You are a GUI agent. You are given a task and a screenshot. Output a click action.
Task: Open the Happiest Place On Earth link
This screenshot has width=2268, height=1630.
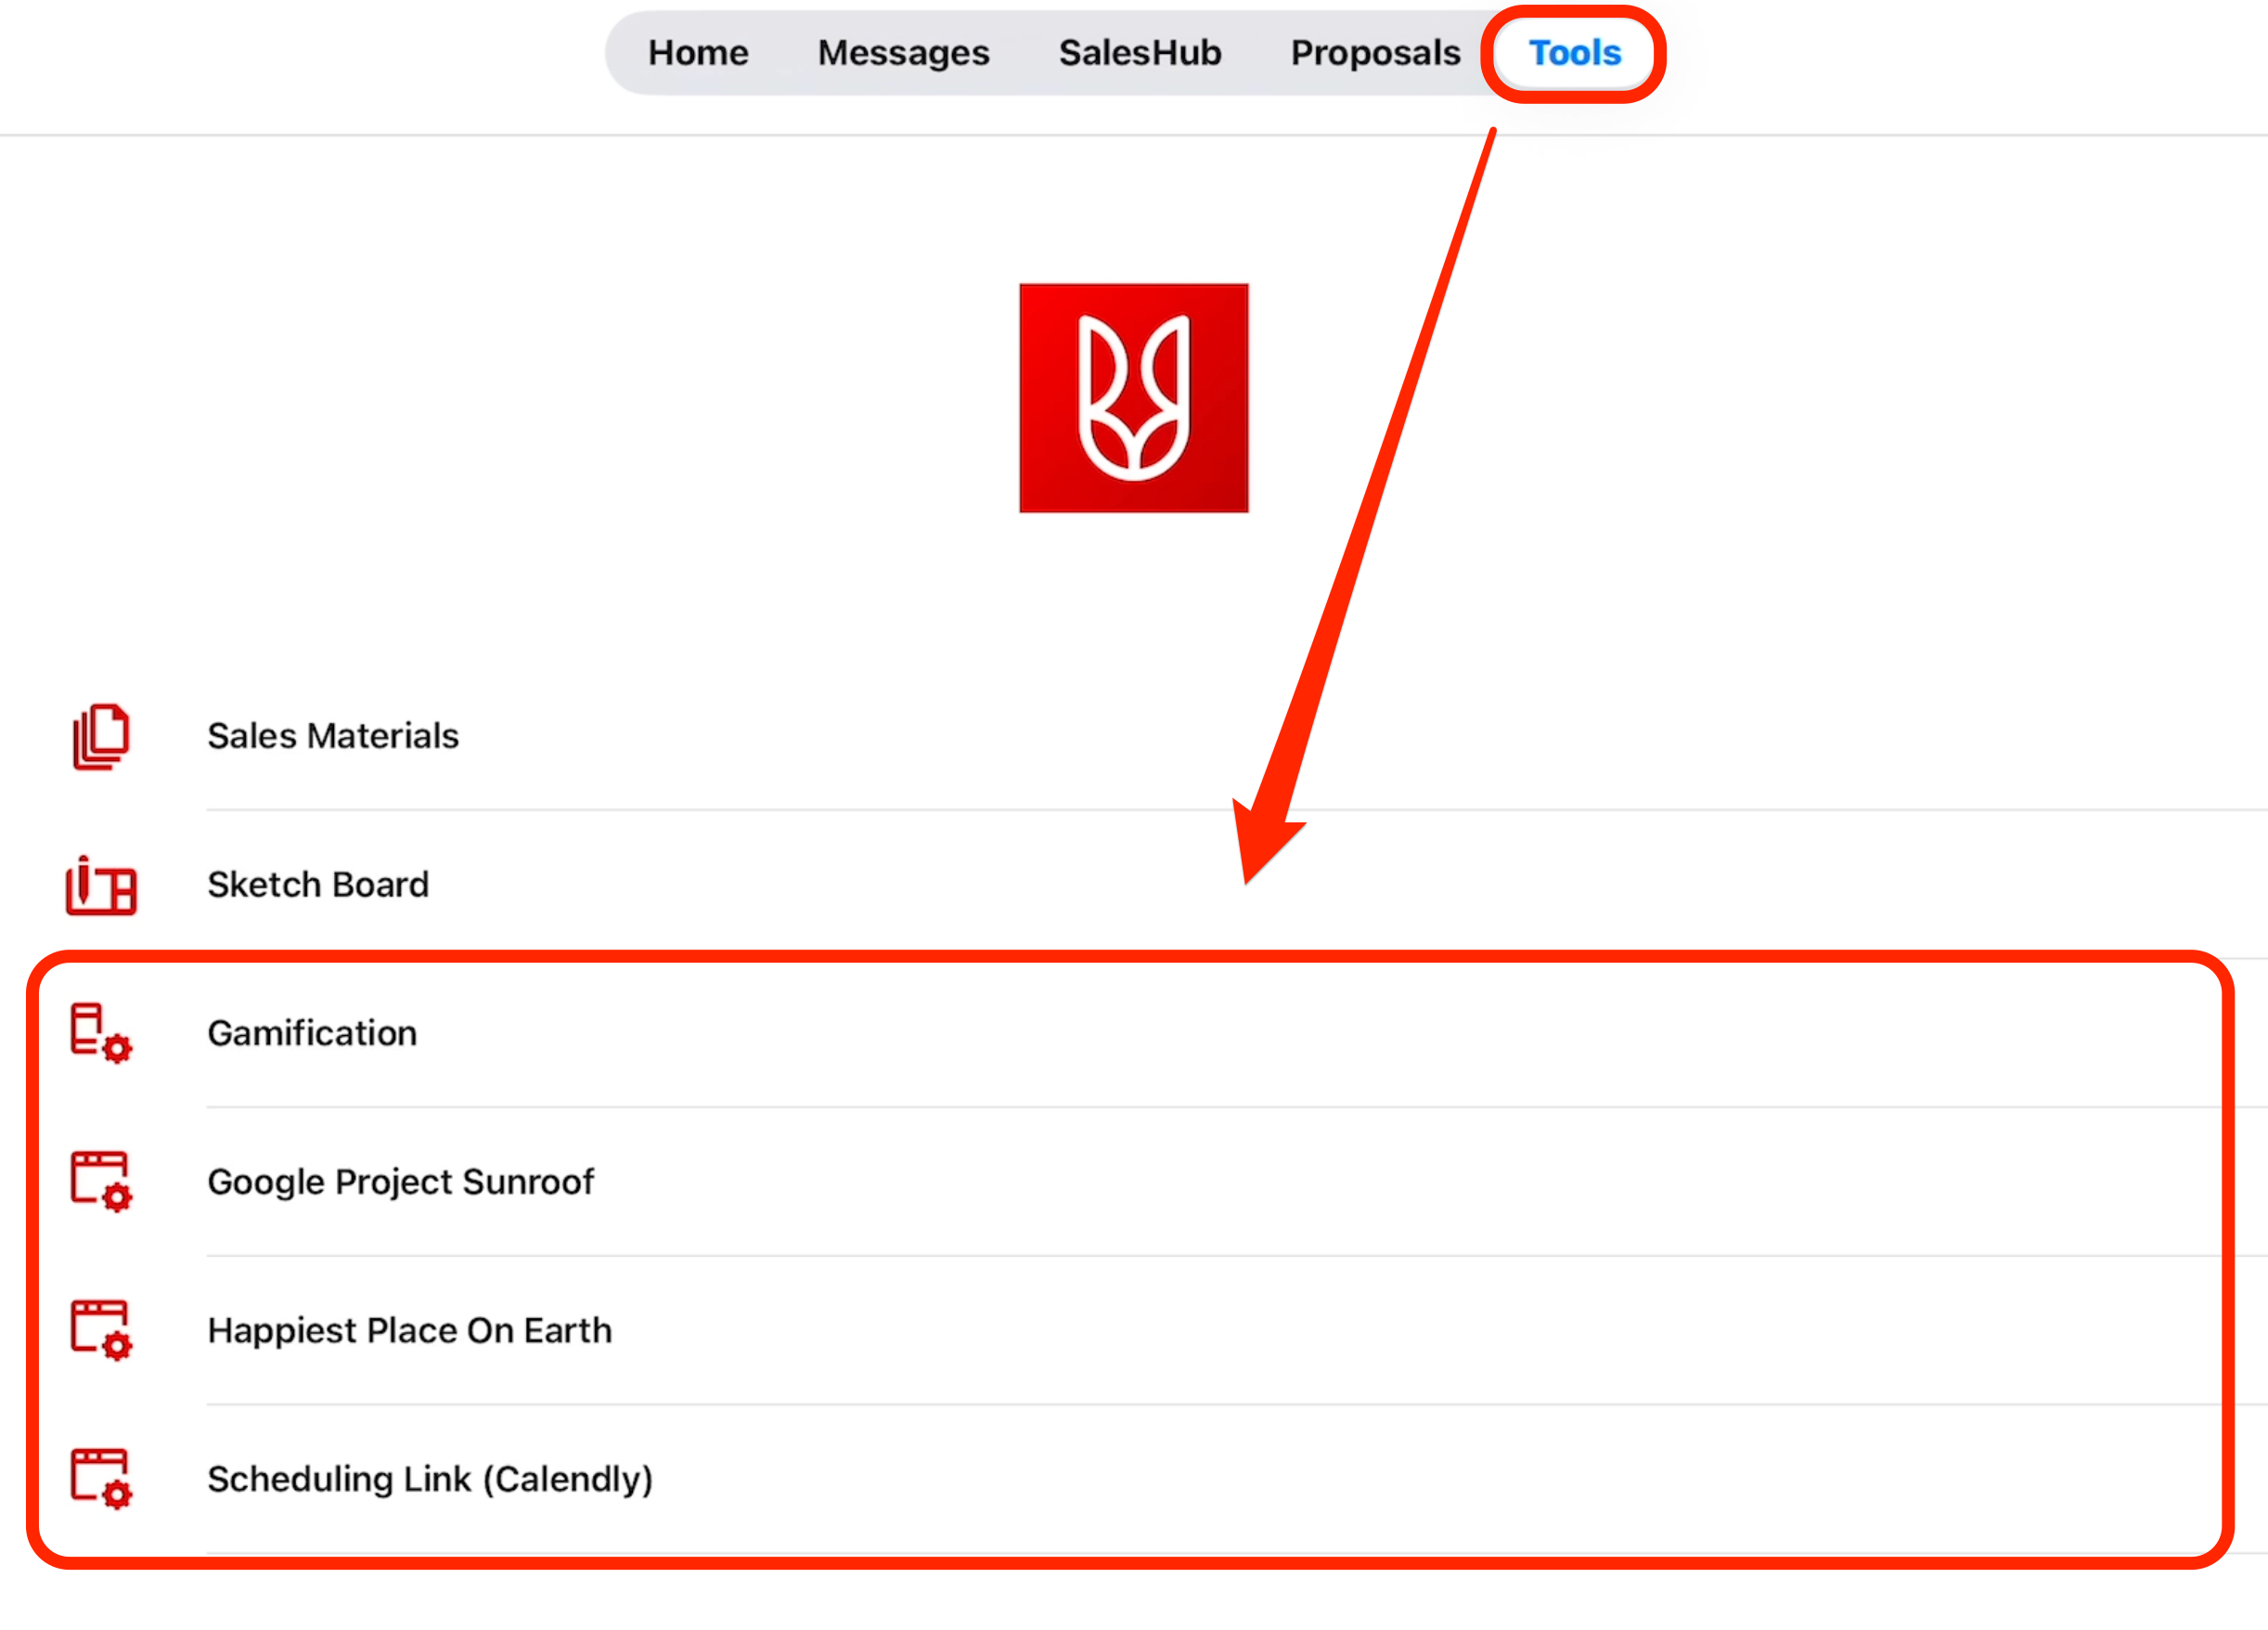coord(409,1331)
